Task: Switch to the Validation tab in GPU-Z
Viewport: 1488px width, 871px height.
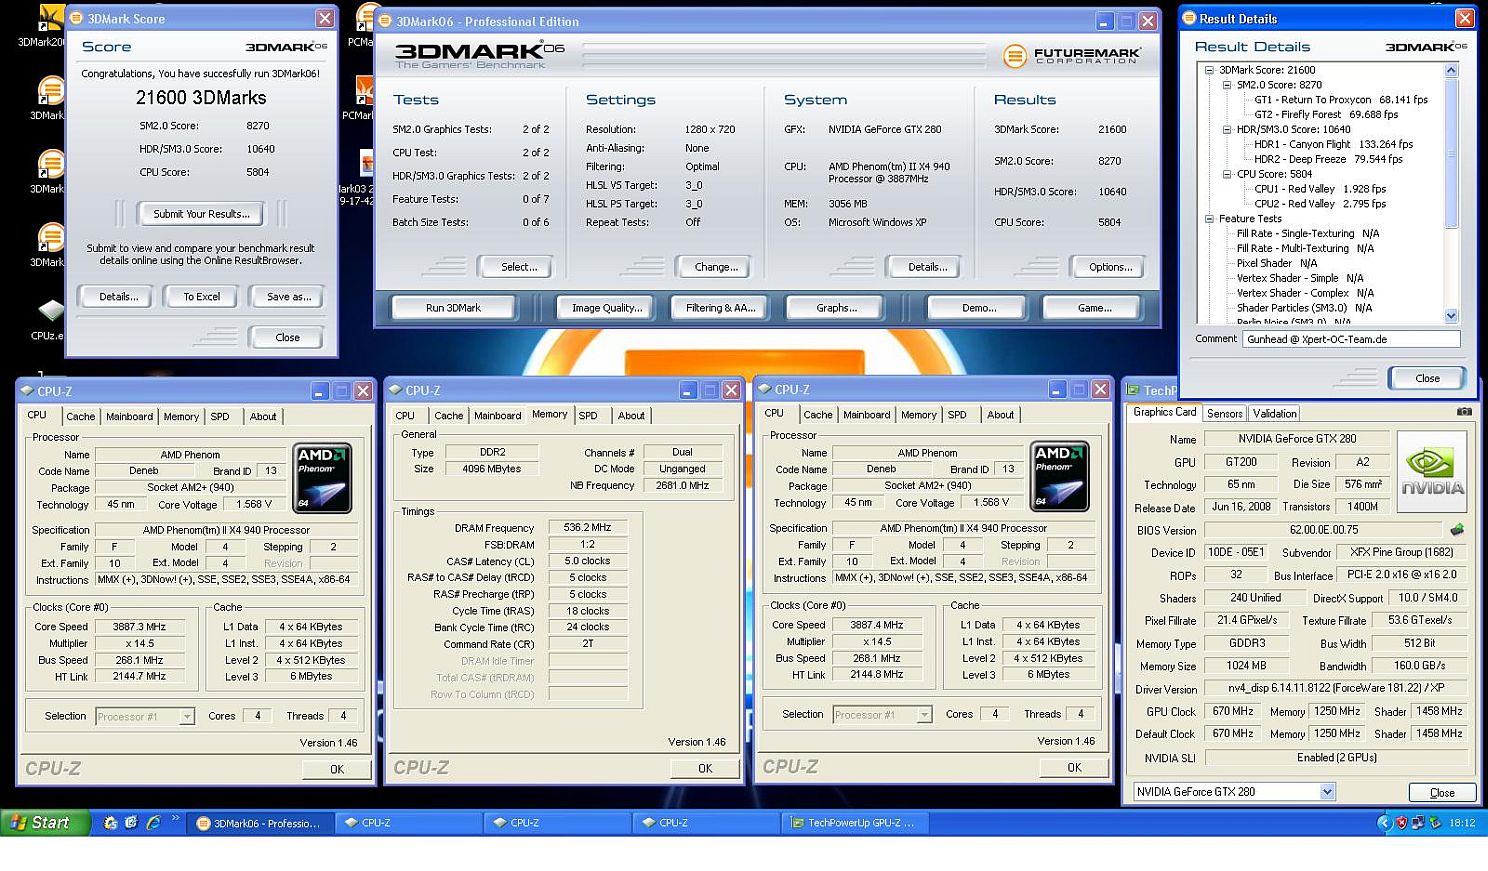Action: point(1274,413)
